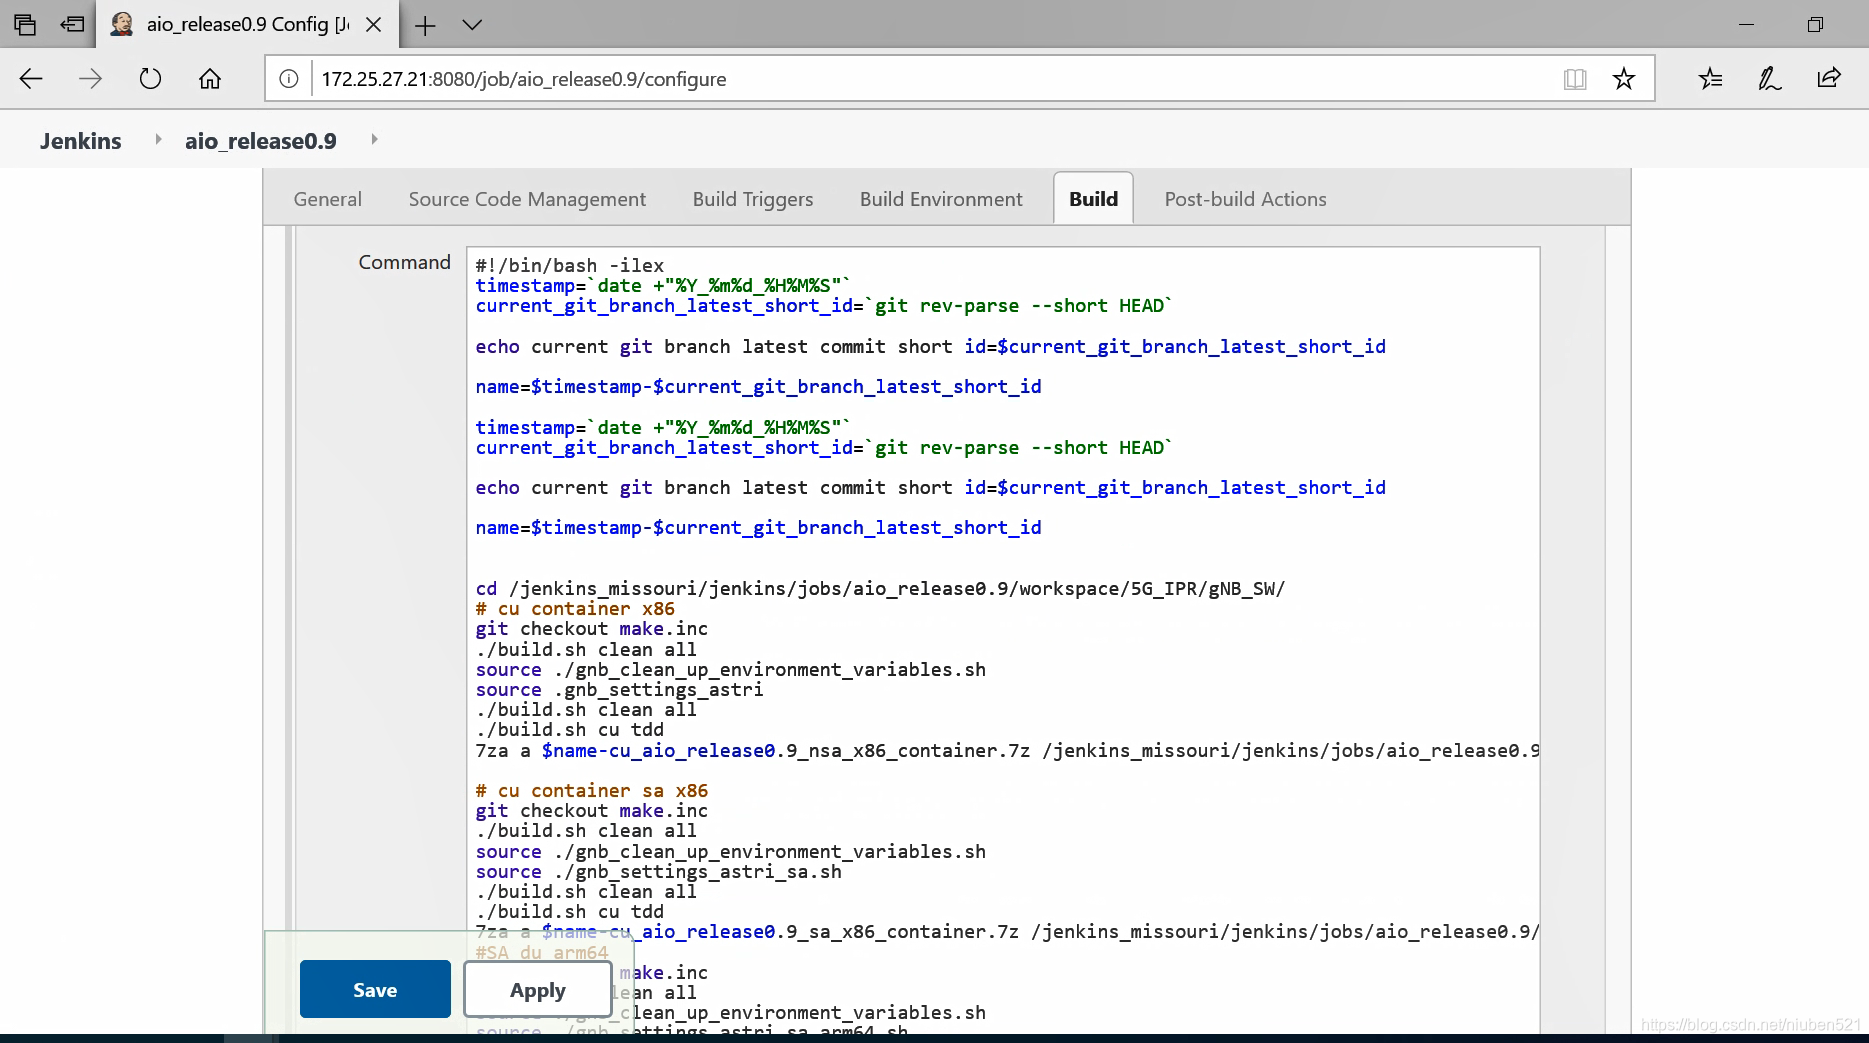Switch to the General tab
The width and height of the screenshot is (1869, 1043).
328,199
